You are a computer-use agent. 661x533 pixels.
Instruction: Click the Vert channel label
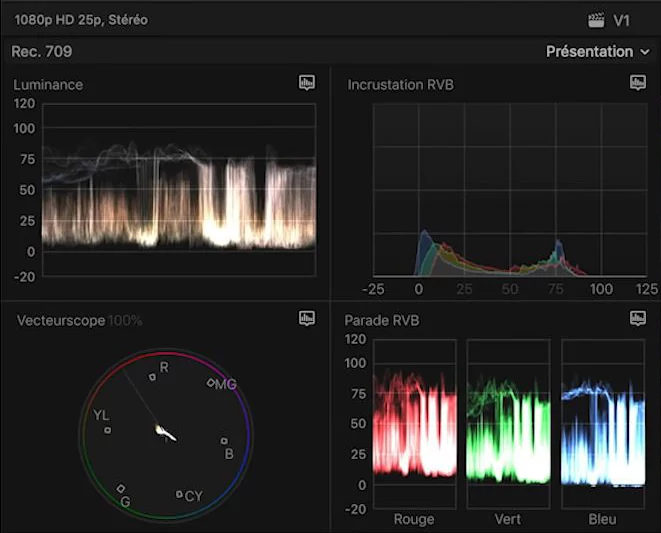pos(508,519)
